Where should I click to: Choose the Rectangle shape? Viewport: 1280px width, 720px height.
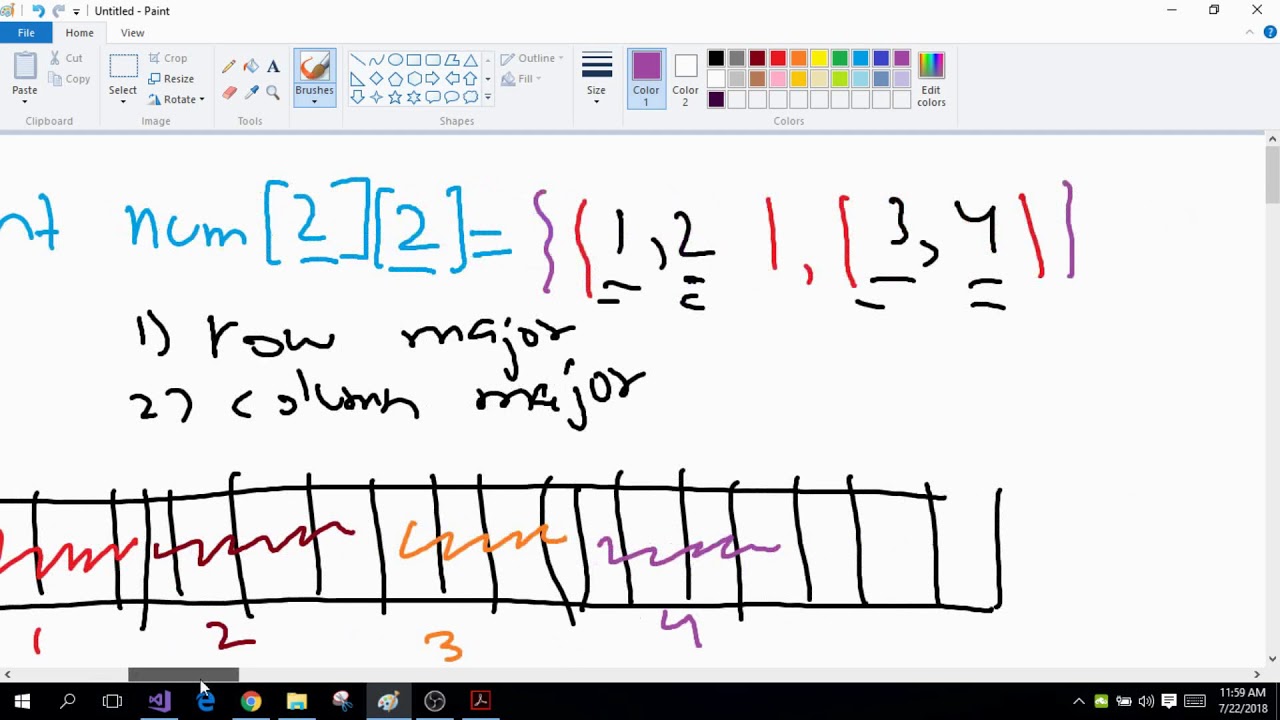[x=414, y=60]
